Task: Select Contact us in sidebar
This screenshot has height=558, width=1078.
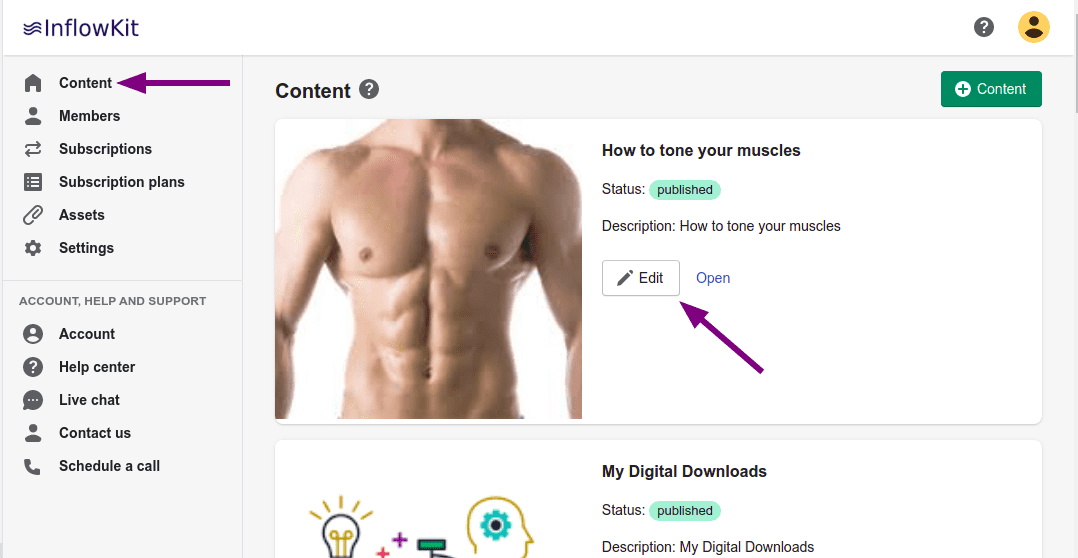Action: [x=95, y=433]
